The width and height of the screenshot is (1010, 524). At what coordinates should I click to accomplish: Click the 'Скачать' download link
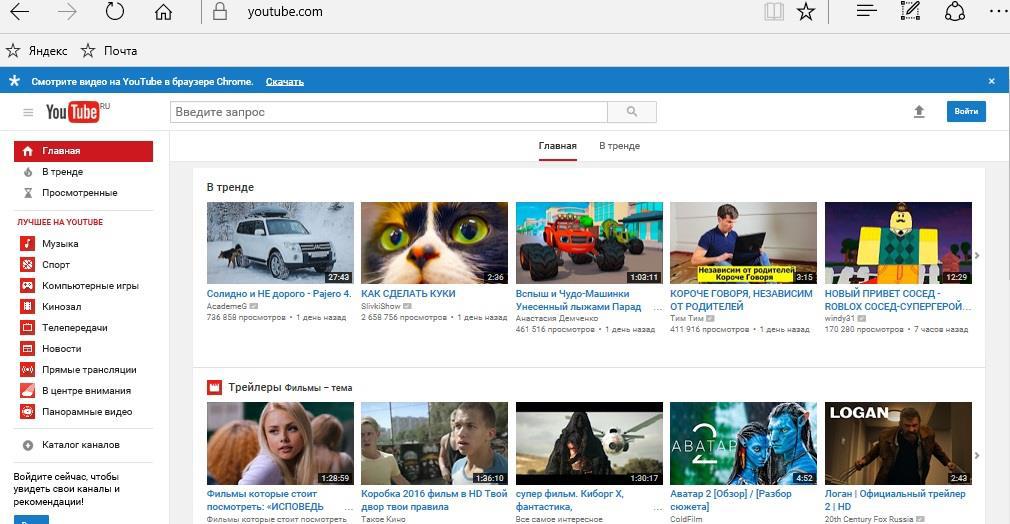click(x=284, y=81)
